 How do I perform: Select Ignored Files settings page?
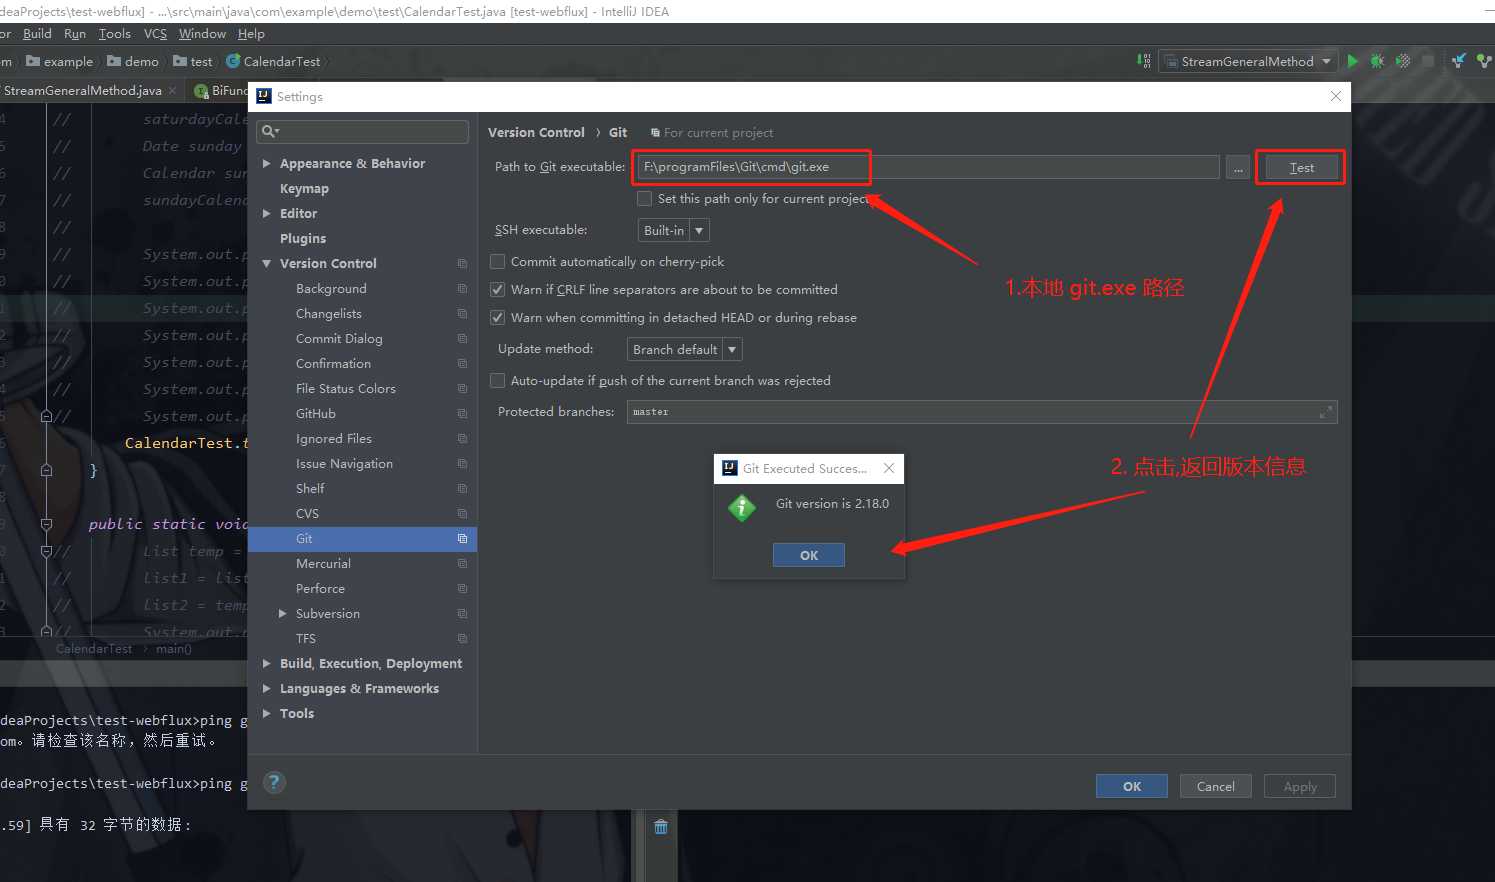334,438
